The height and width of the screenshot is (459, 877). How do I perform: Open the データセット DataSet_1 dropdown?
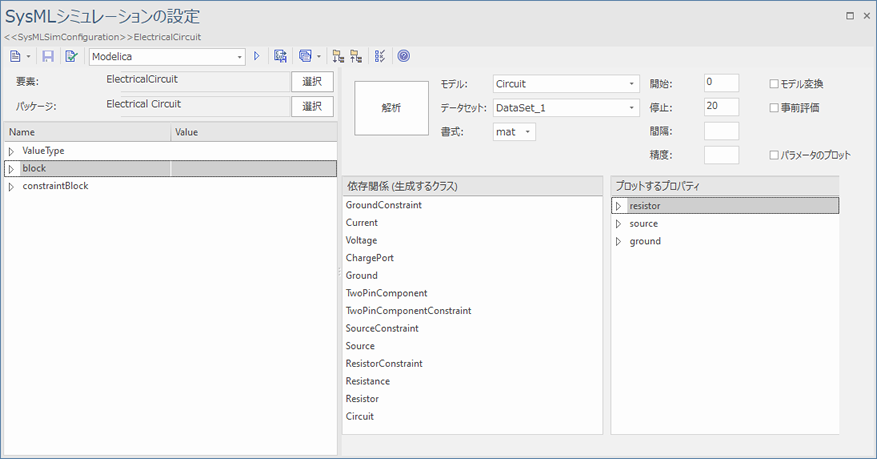(566, 108)
